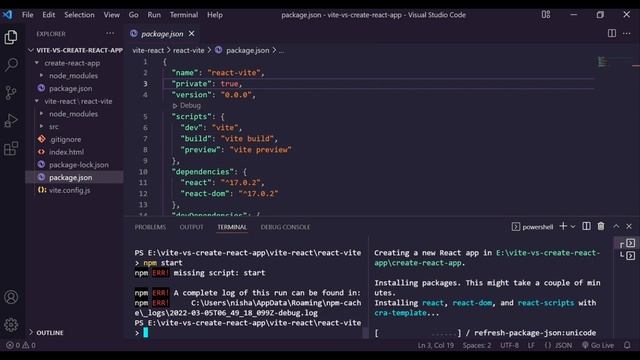
Task: Select package.json under react-vite folder
Action: pos(70,178)
